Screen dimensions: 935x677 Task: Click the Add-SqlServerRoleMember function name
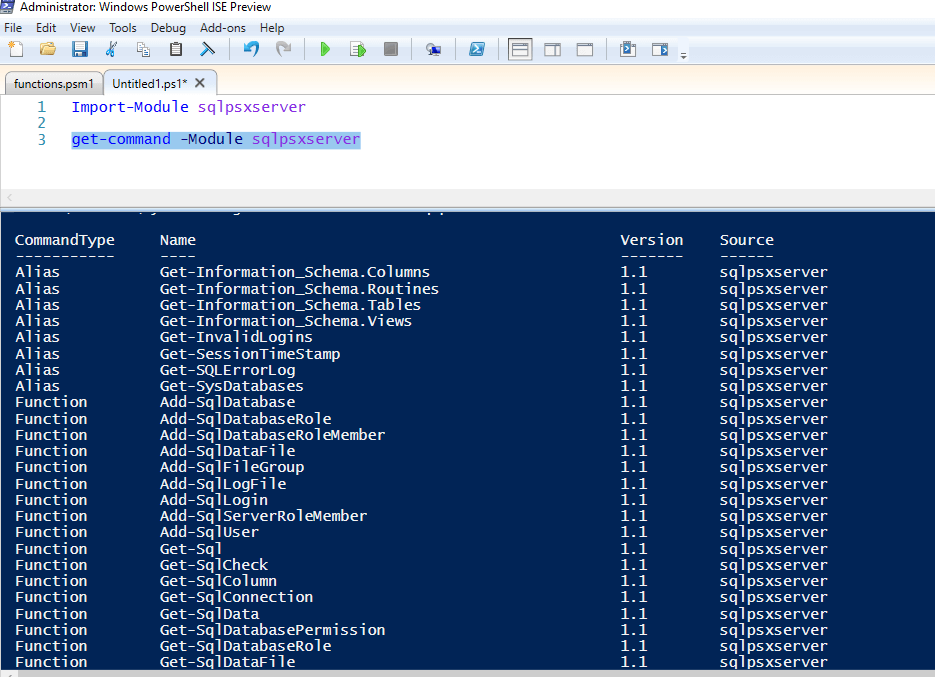[264, 516]
